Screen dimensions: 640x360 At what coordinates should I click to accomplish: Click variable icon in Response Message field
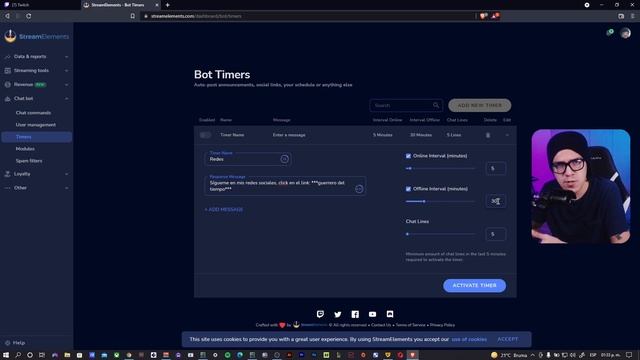(359, 189)
